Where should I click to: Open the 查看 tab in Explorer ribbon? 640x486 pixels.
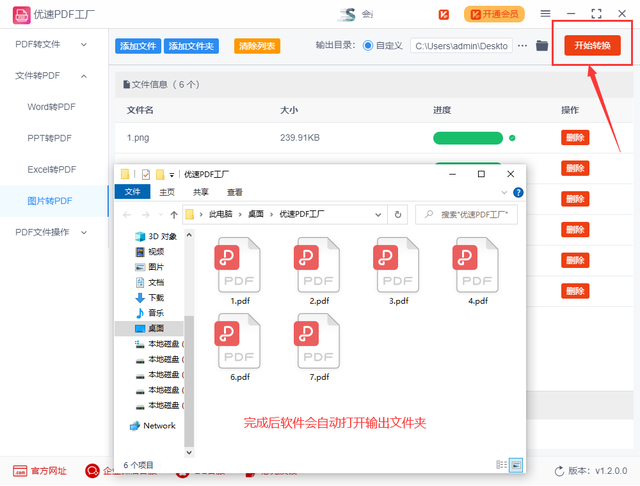pyautogui.click(x=235, y=192)
